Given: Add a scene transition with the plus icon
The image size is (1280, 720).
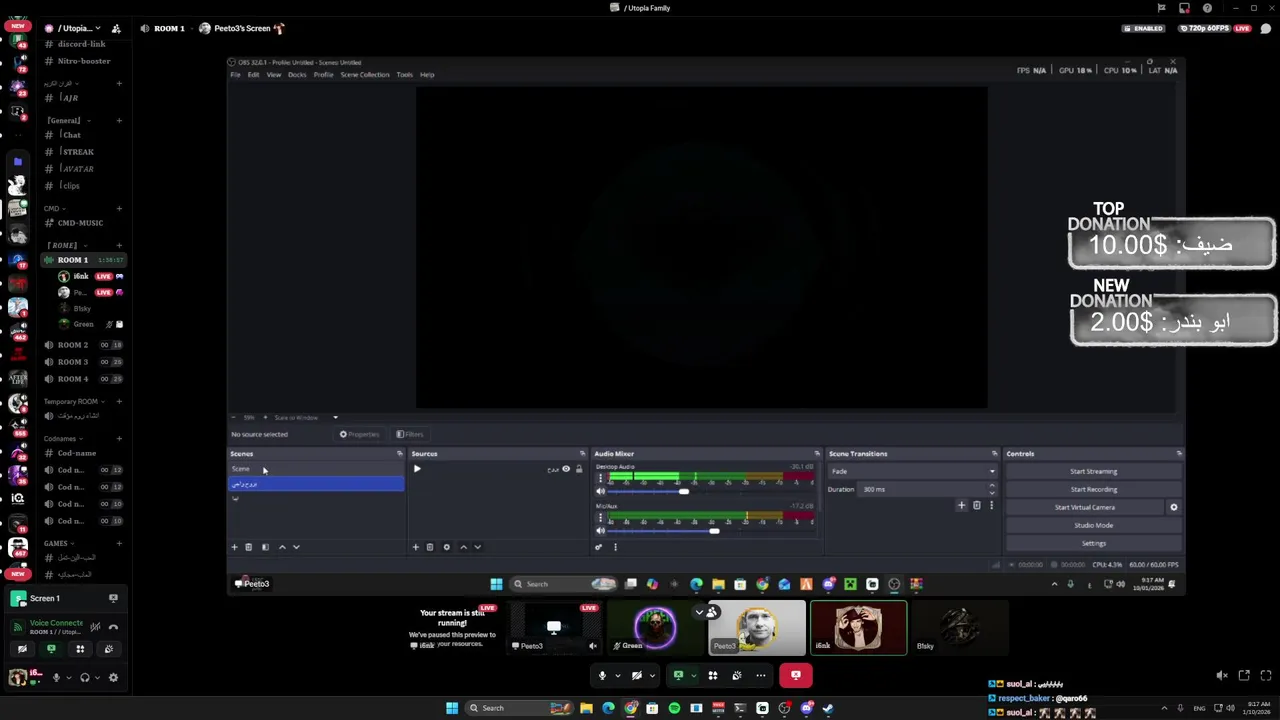Looking at the screenshot, I should [x=962, y=505].
